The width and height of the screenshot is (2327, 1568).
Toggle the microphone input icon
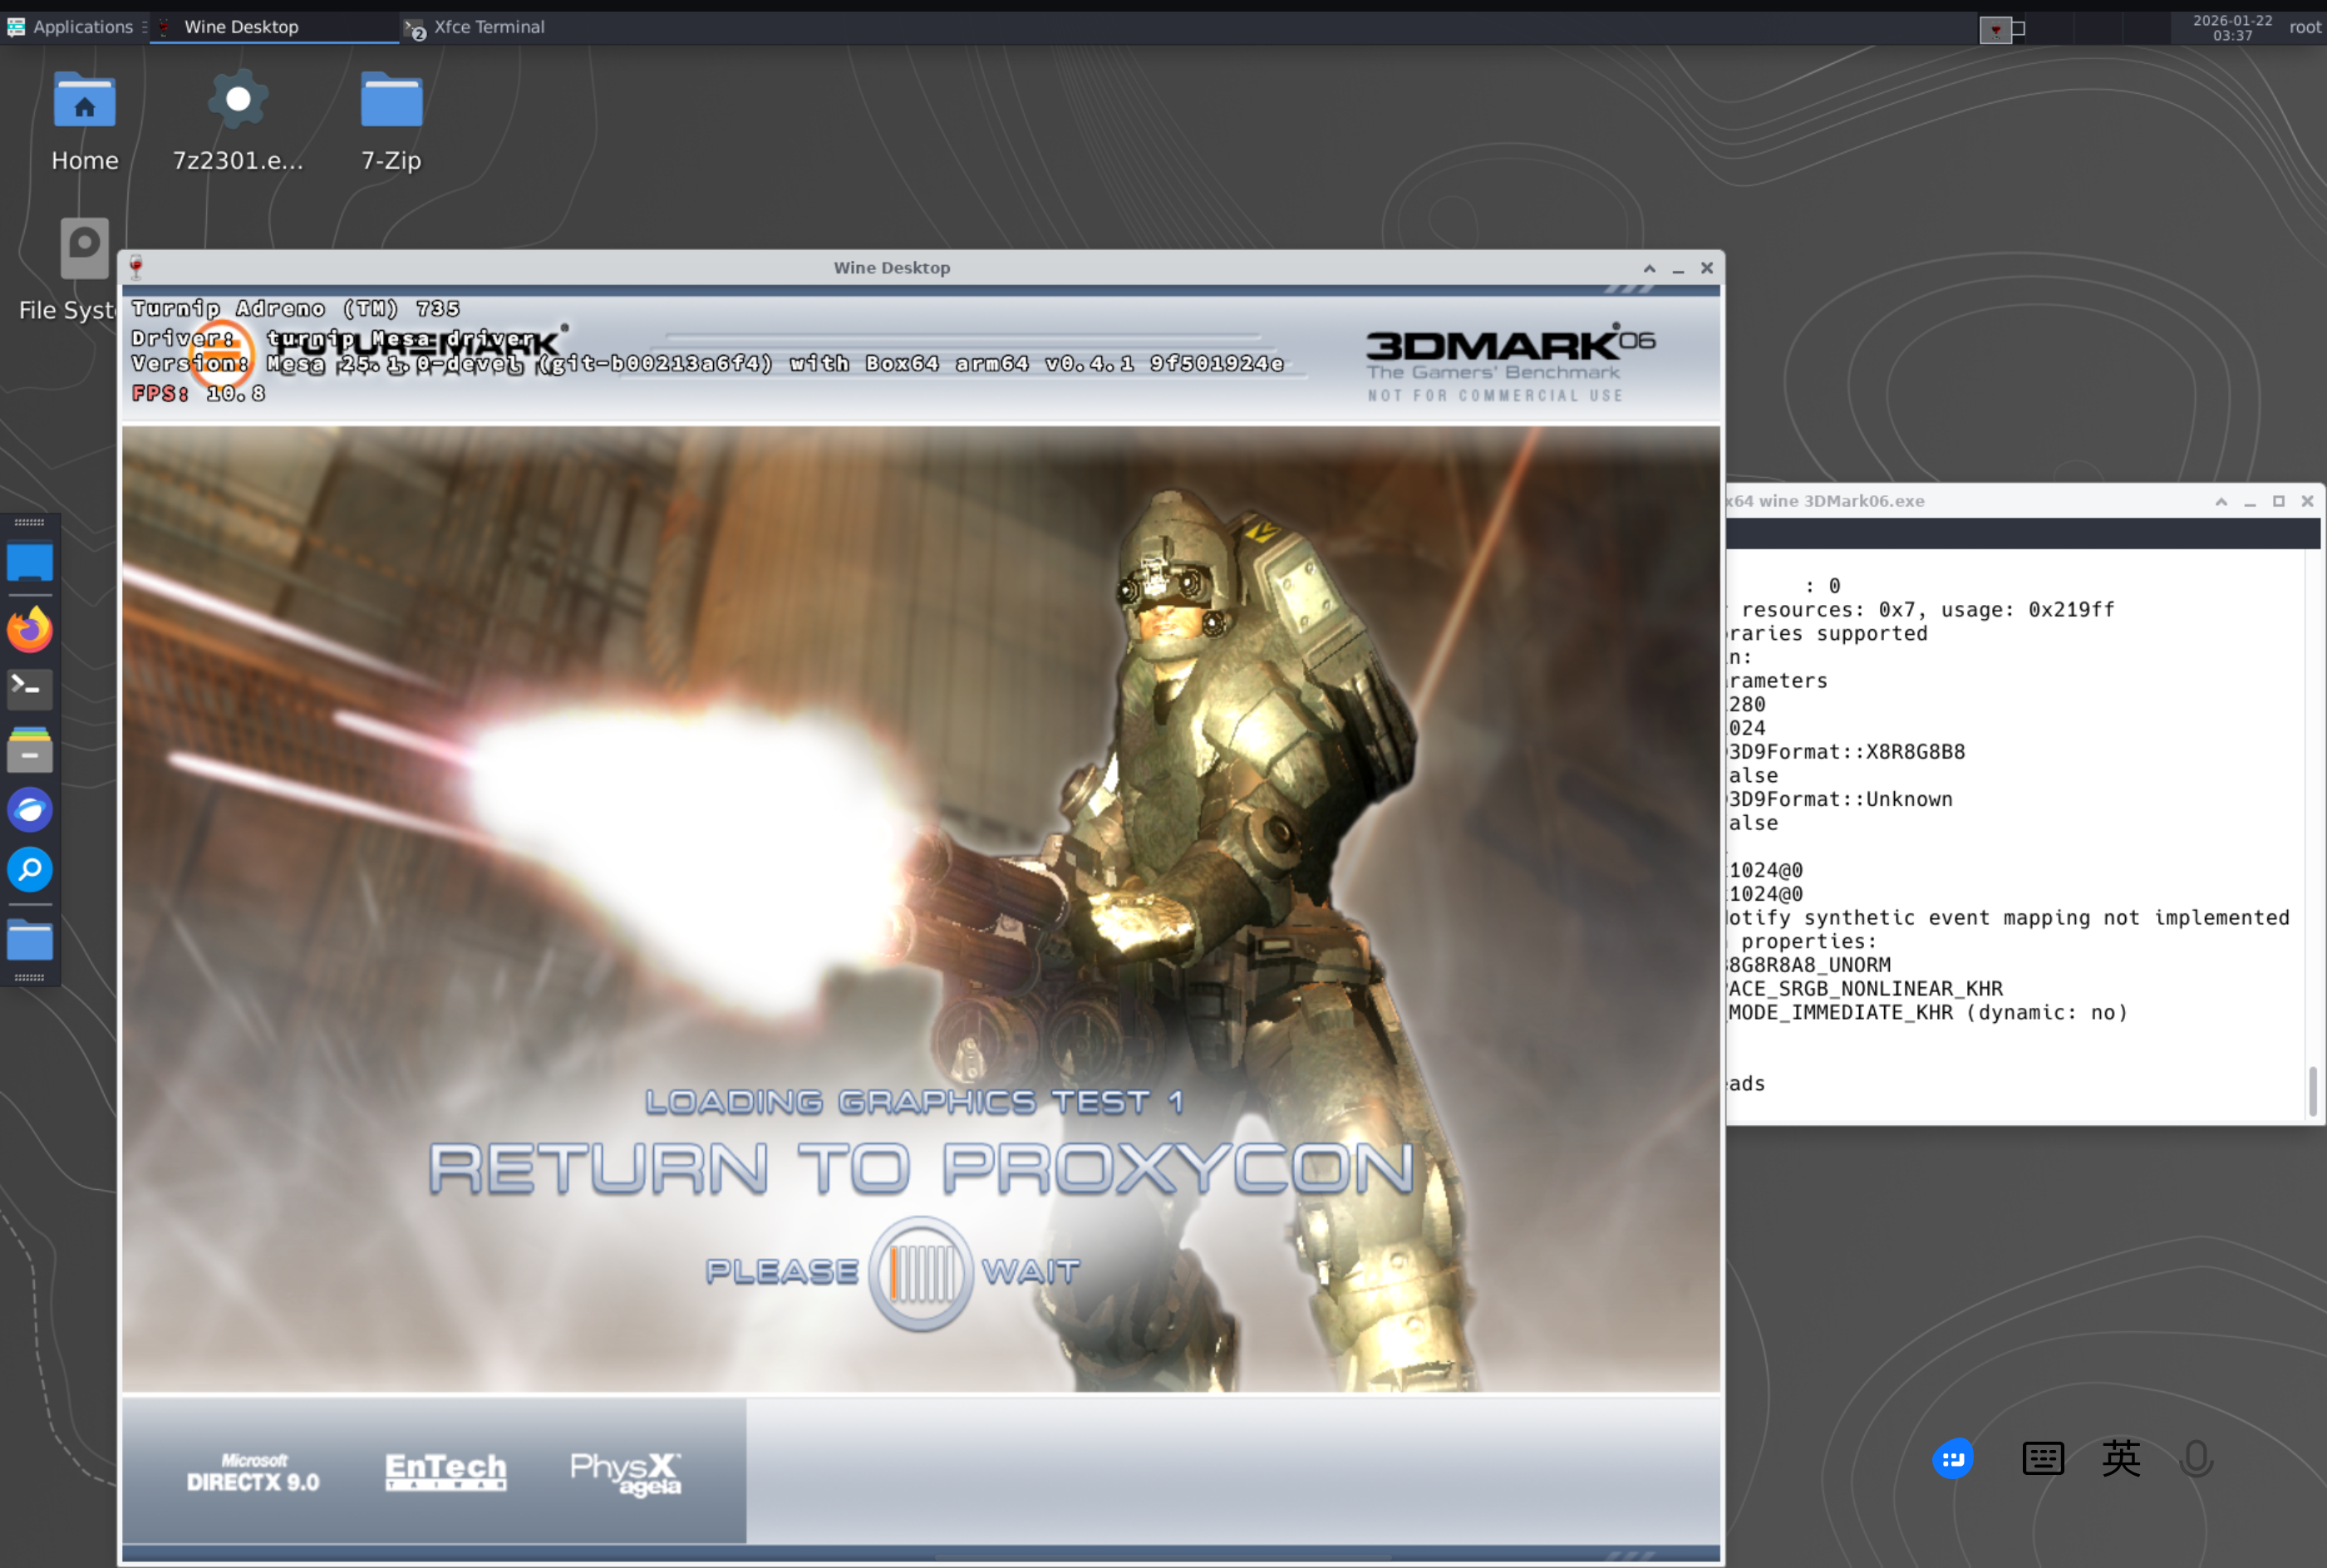click(x=2196, y=1459)
